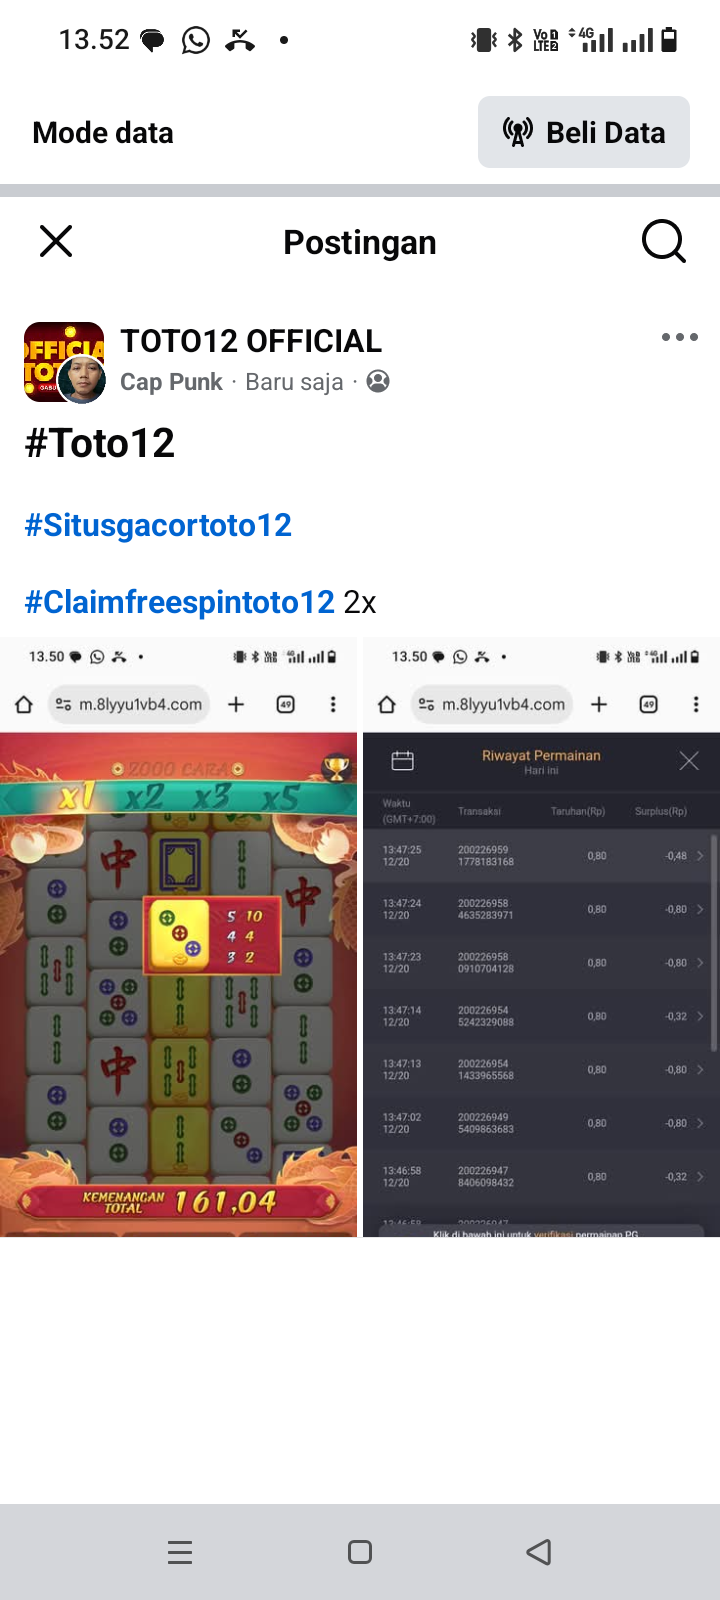Open search with the magnifier icon
The image size is (720, 1600).
tap(663, 241)
